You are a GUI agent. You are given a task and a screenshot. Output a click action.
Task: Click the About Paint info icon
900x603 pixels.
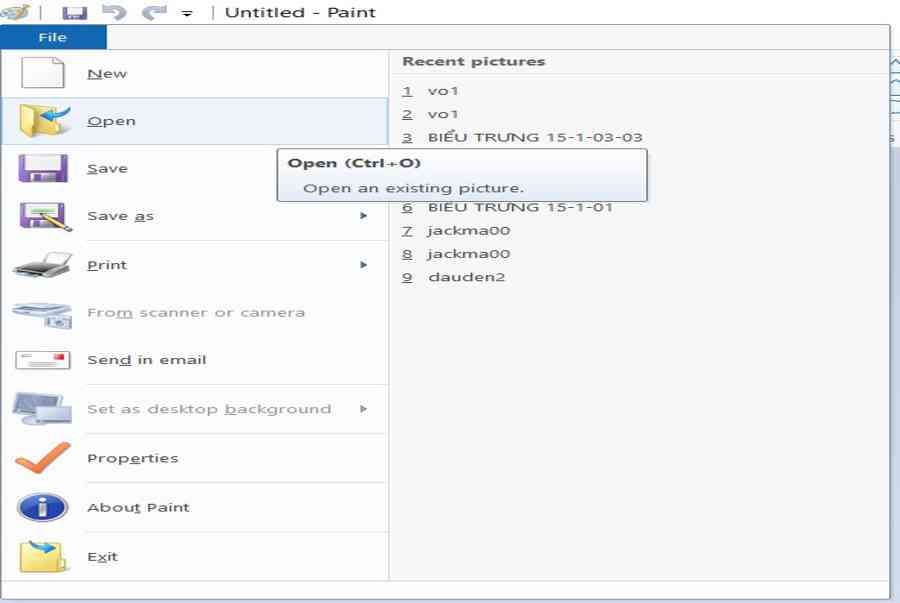coord(43,507)
